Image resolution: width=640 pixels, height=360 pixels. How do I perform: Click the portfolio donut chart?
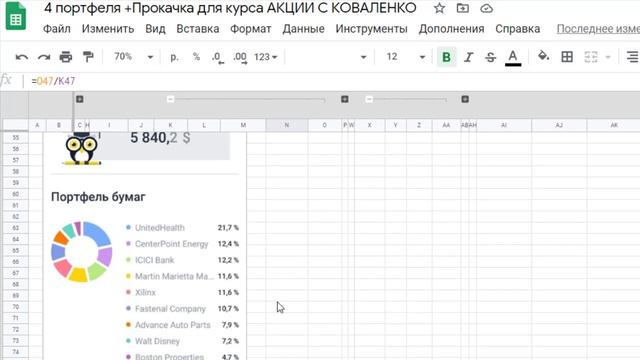pos(82,252)
